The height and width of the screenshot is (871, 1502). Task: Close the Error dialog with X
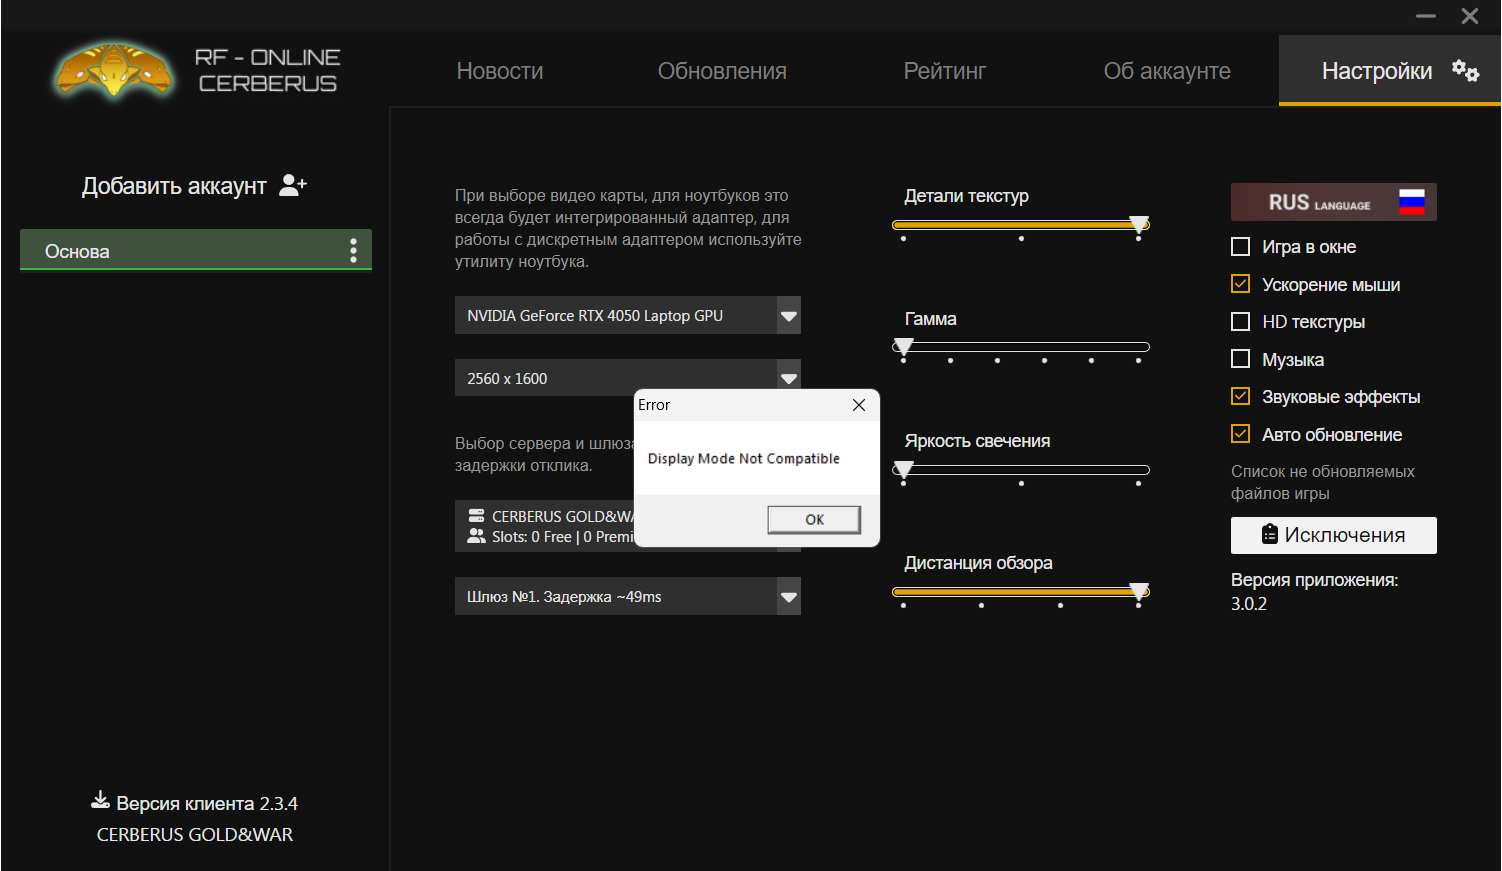tap(858, 405)
